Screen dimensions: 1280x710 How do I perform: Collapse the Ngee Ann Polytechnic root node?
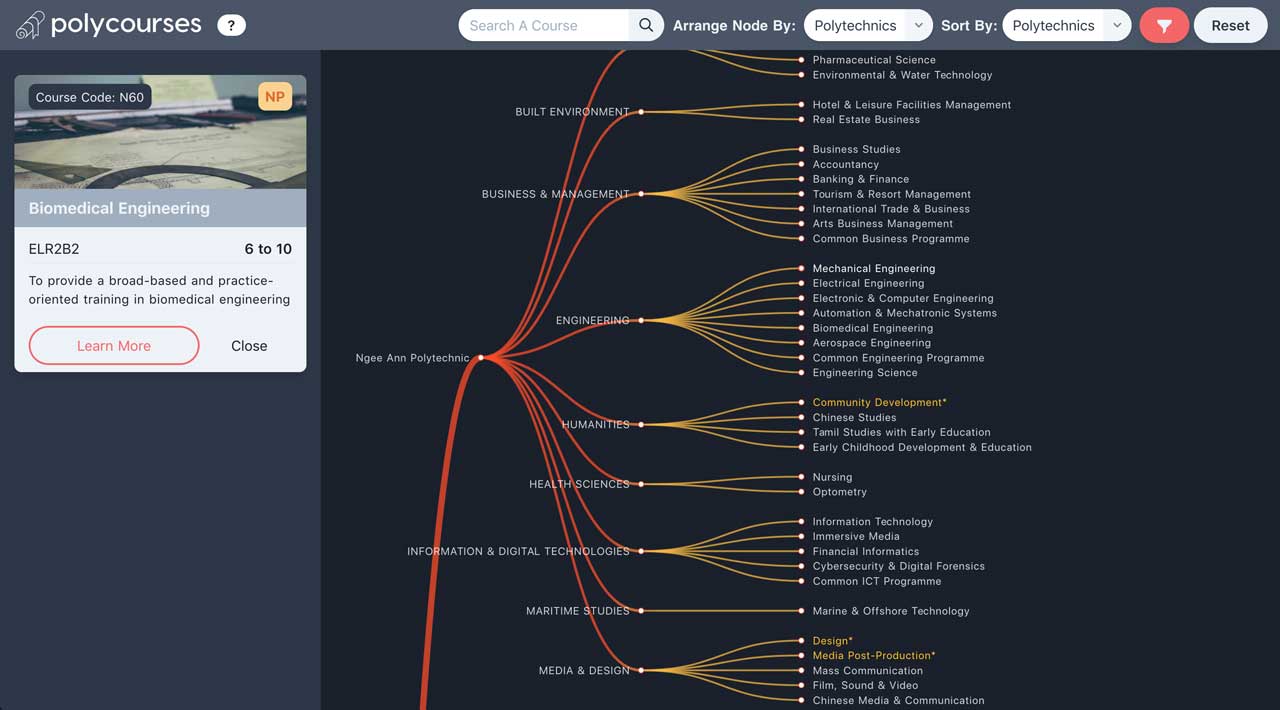[482, 356]
